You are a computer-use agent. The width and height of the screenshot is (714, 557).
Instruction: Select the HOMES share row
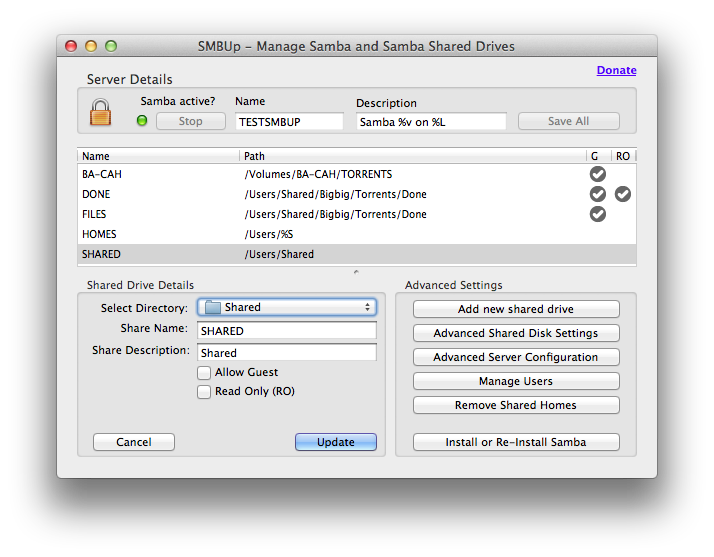tap(357, 234)
